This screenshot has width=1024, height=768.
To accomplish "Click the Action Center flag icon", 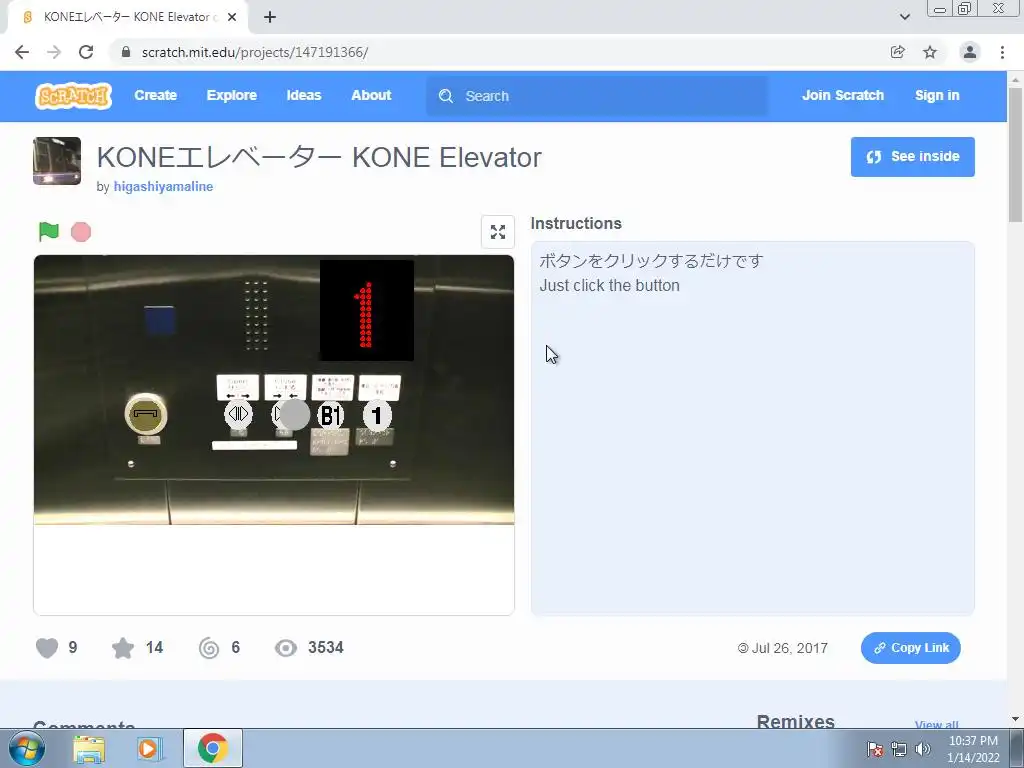I will [875, 748].
